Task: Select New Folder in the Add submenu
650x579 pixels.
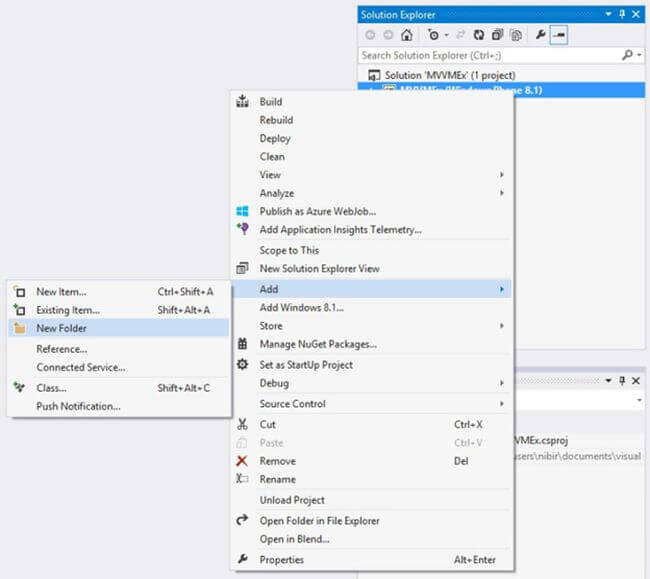Action: pyautogui.click(x=119, y=328)
